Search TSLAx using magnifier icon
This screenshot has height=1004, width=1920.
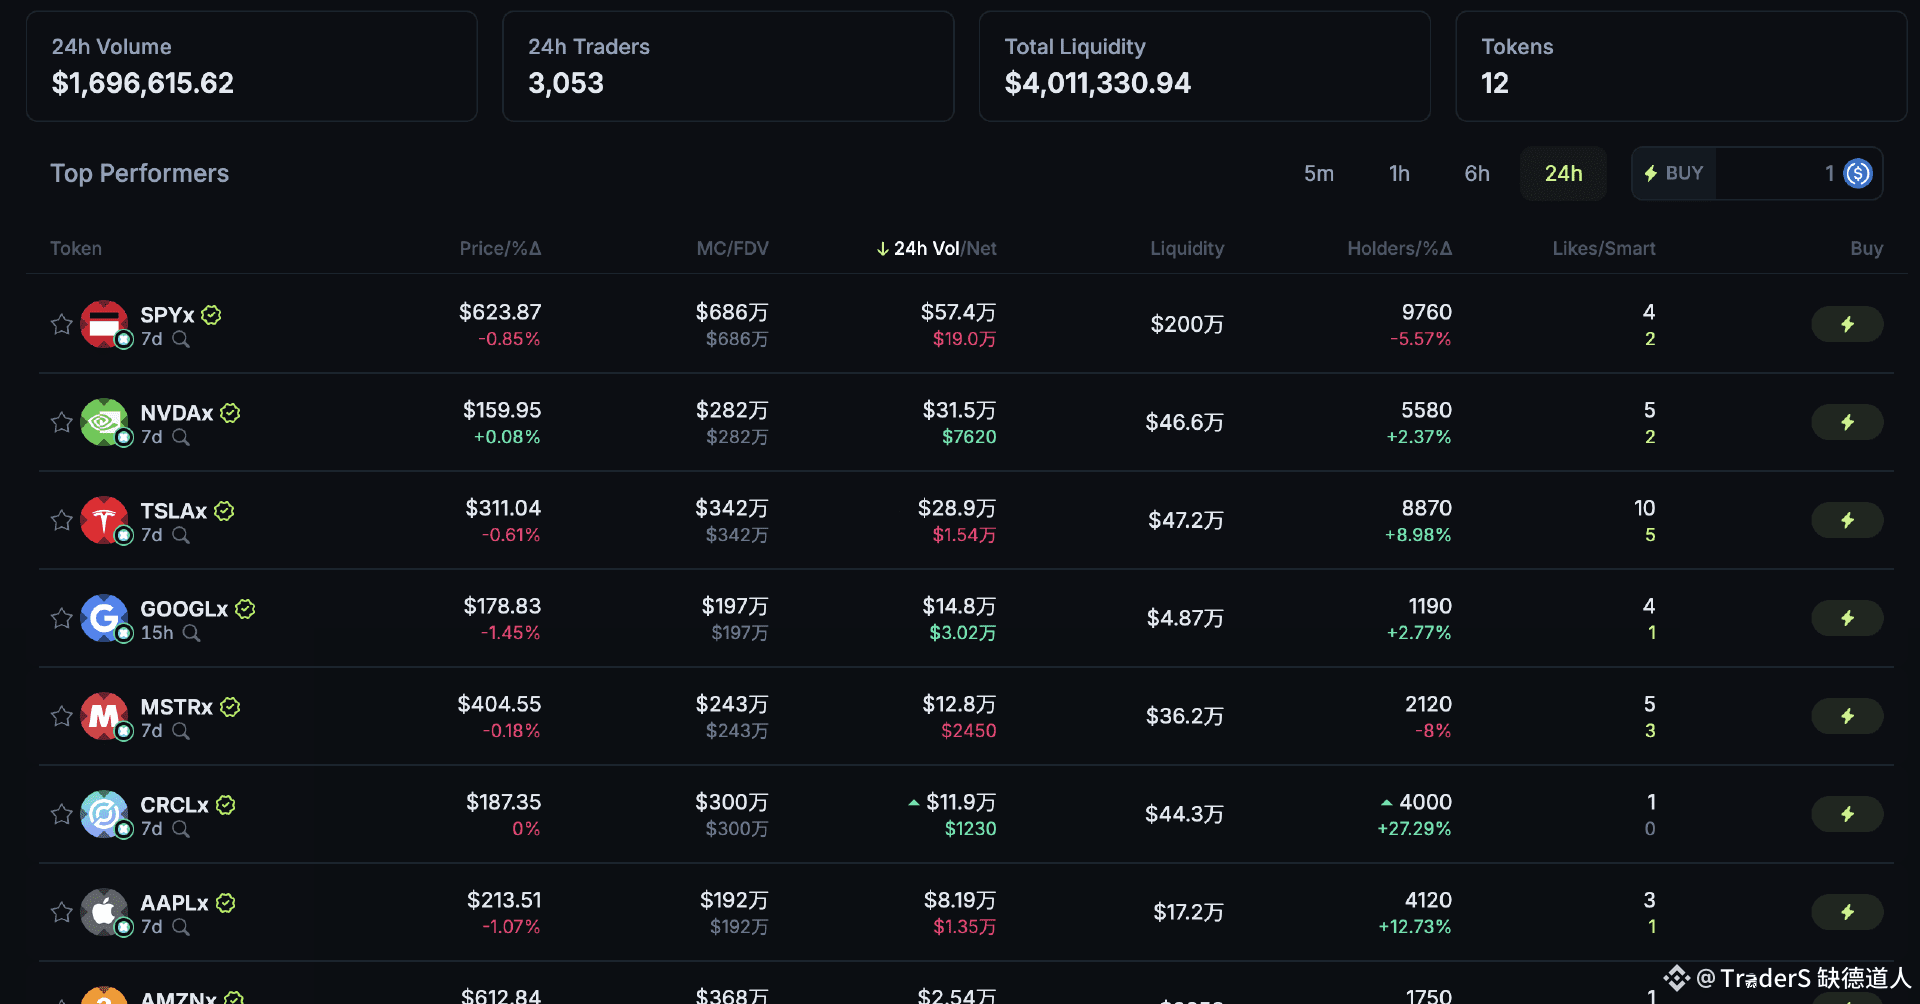(181, 535)
